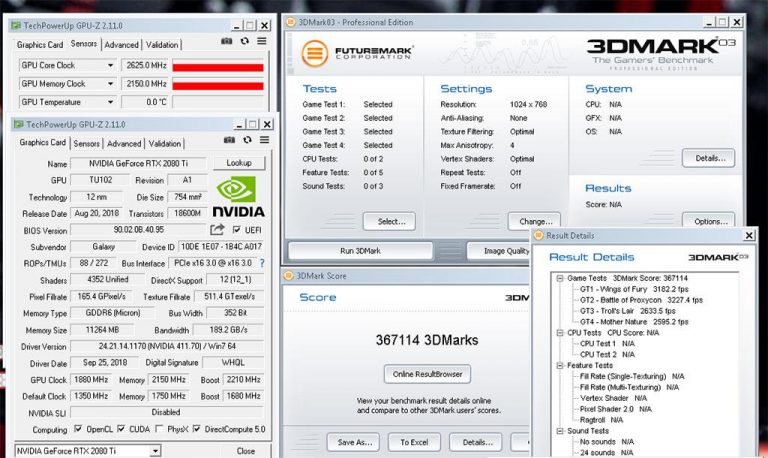The height and width of the screenshot is (458, 768).
Task: Toggle the PhysX checkbox
Action: pyautogui.click(x=159, y=429)
